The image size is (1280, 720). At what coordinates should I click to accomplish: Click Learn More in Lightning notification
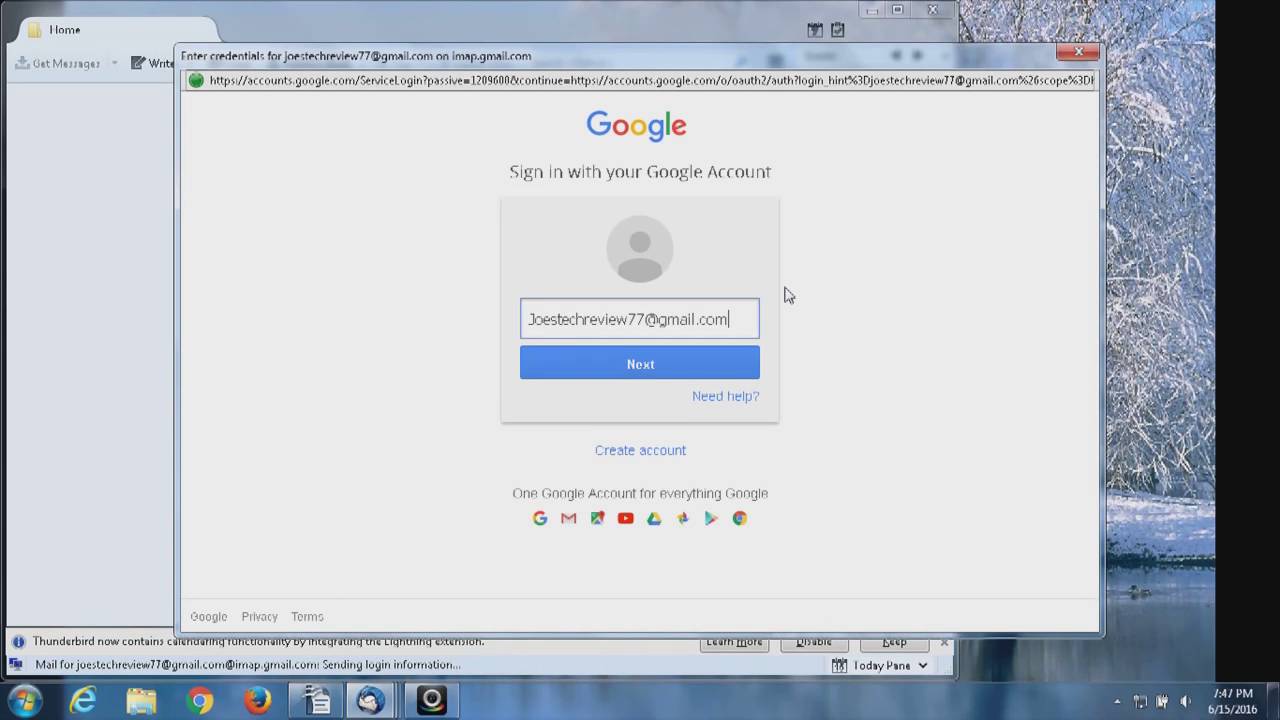pos(735,642)
